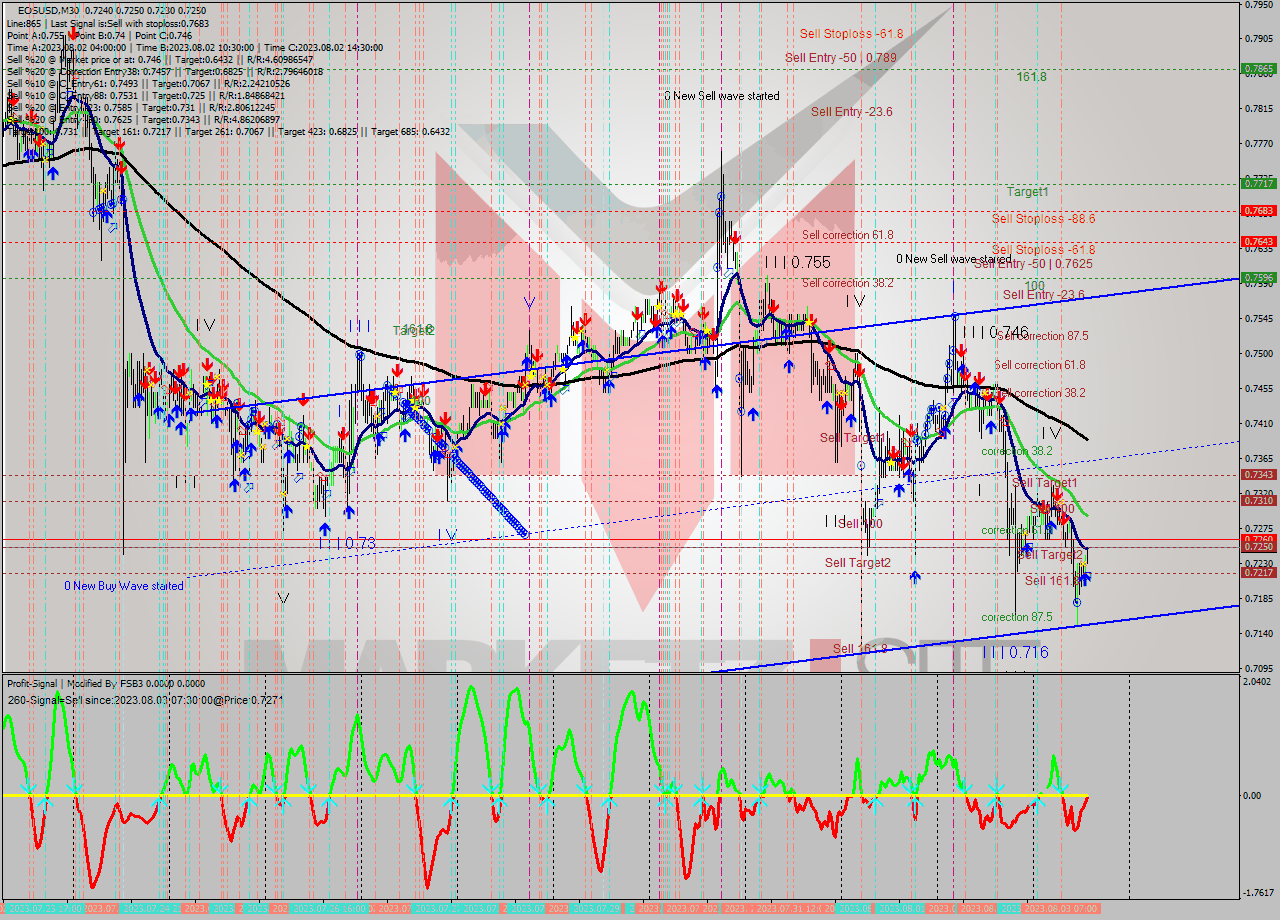Image resolution: width=1280 pixels, height=920 pixels.
Task: Click the '260-Signal=Sell since:2023.08.03' indicator line
Action: (145, 700)
